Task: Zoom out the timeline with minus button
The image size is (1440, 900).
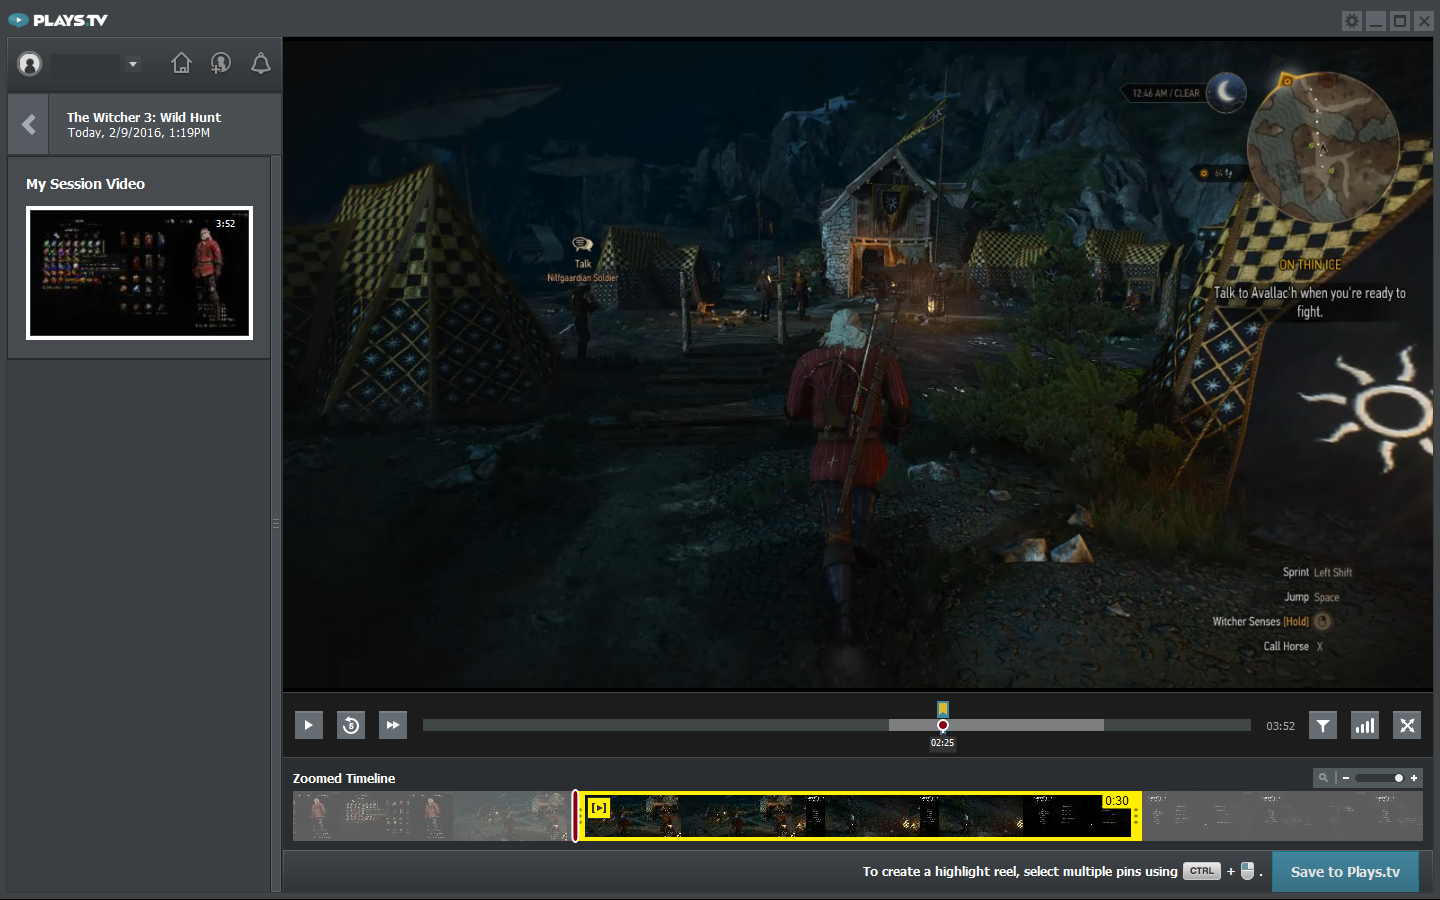Action: (1346, 777)
